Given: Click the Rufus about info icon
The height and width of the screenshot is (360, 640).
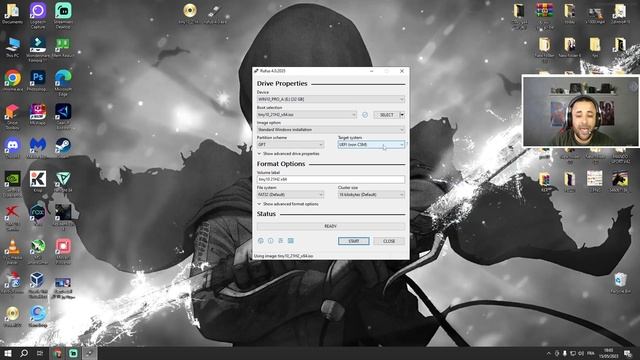Looking at the screenshot, I should coord(271,241).
